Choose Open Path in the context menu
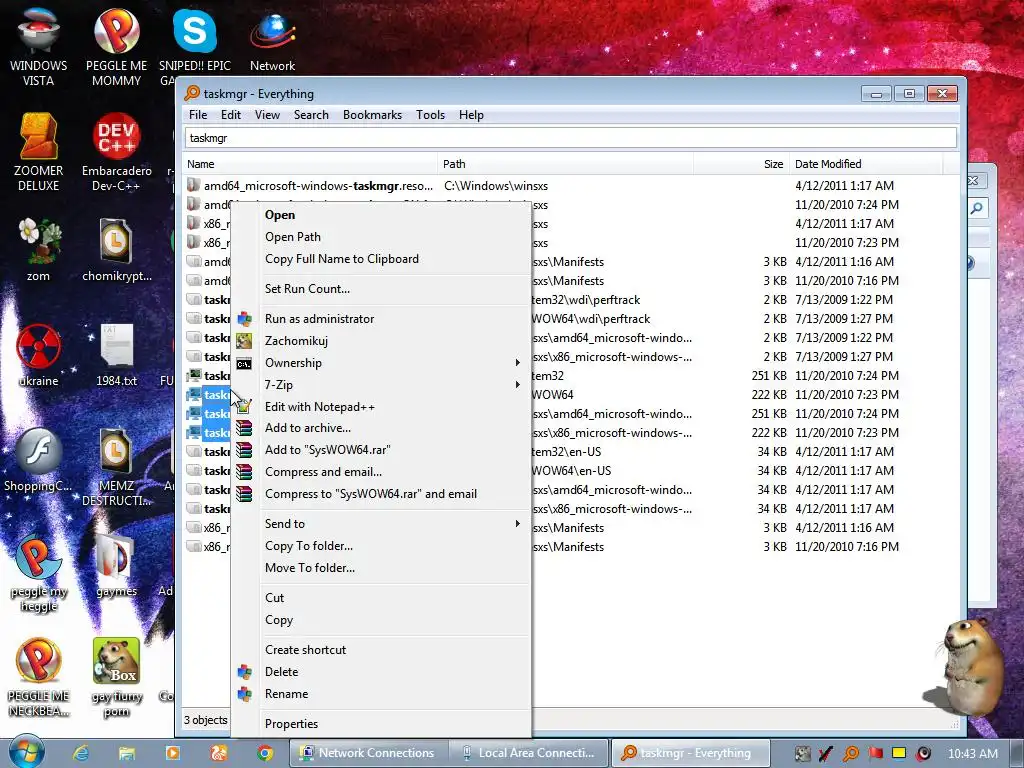This screenshot has height=768, width=1024. (381, 237)
